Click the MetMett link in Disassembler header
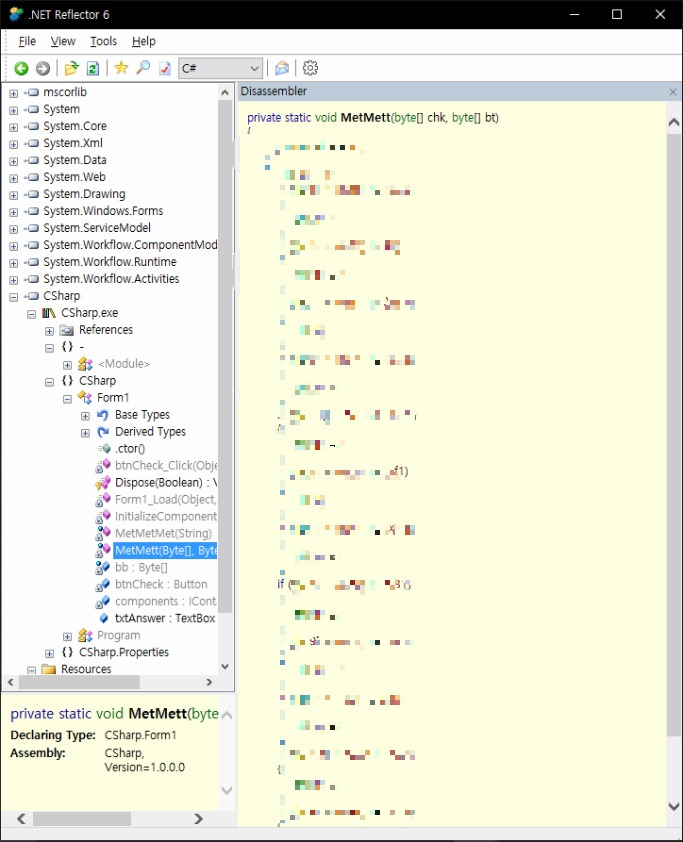This screenshot has width=683, height=842. [x=365, y=118]
